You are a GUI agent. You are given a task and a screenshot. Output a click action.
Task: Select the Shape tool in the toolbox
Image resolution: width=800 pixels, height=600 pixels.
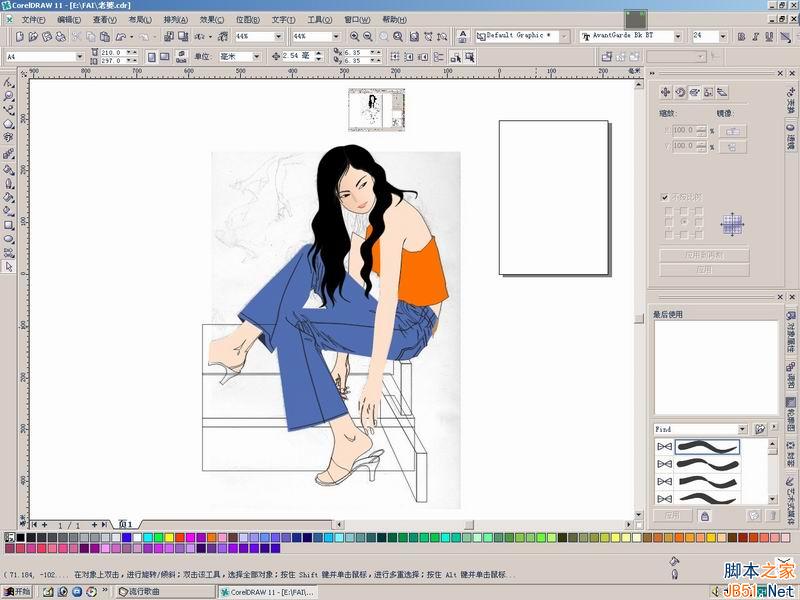9,83
